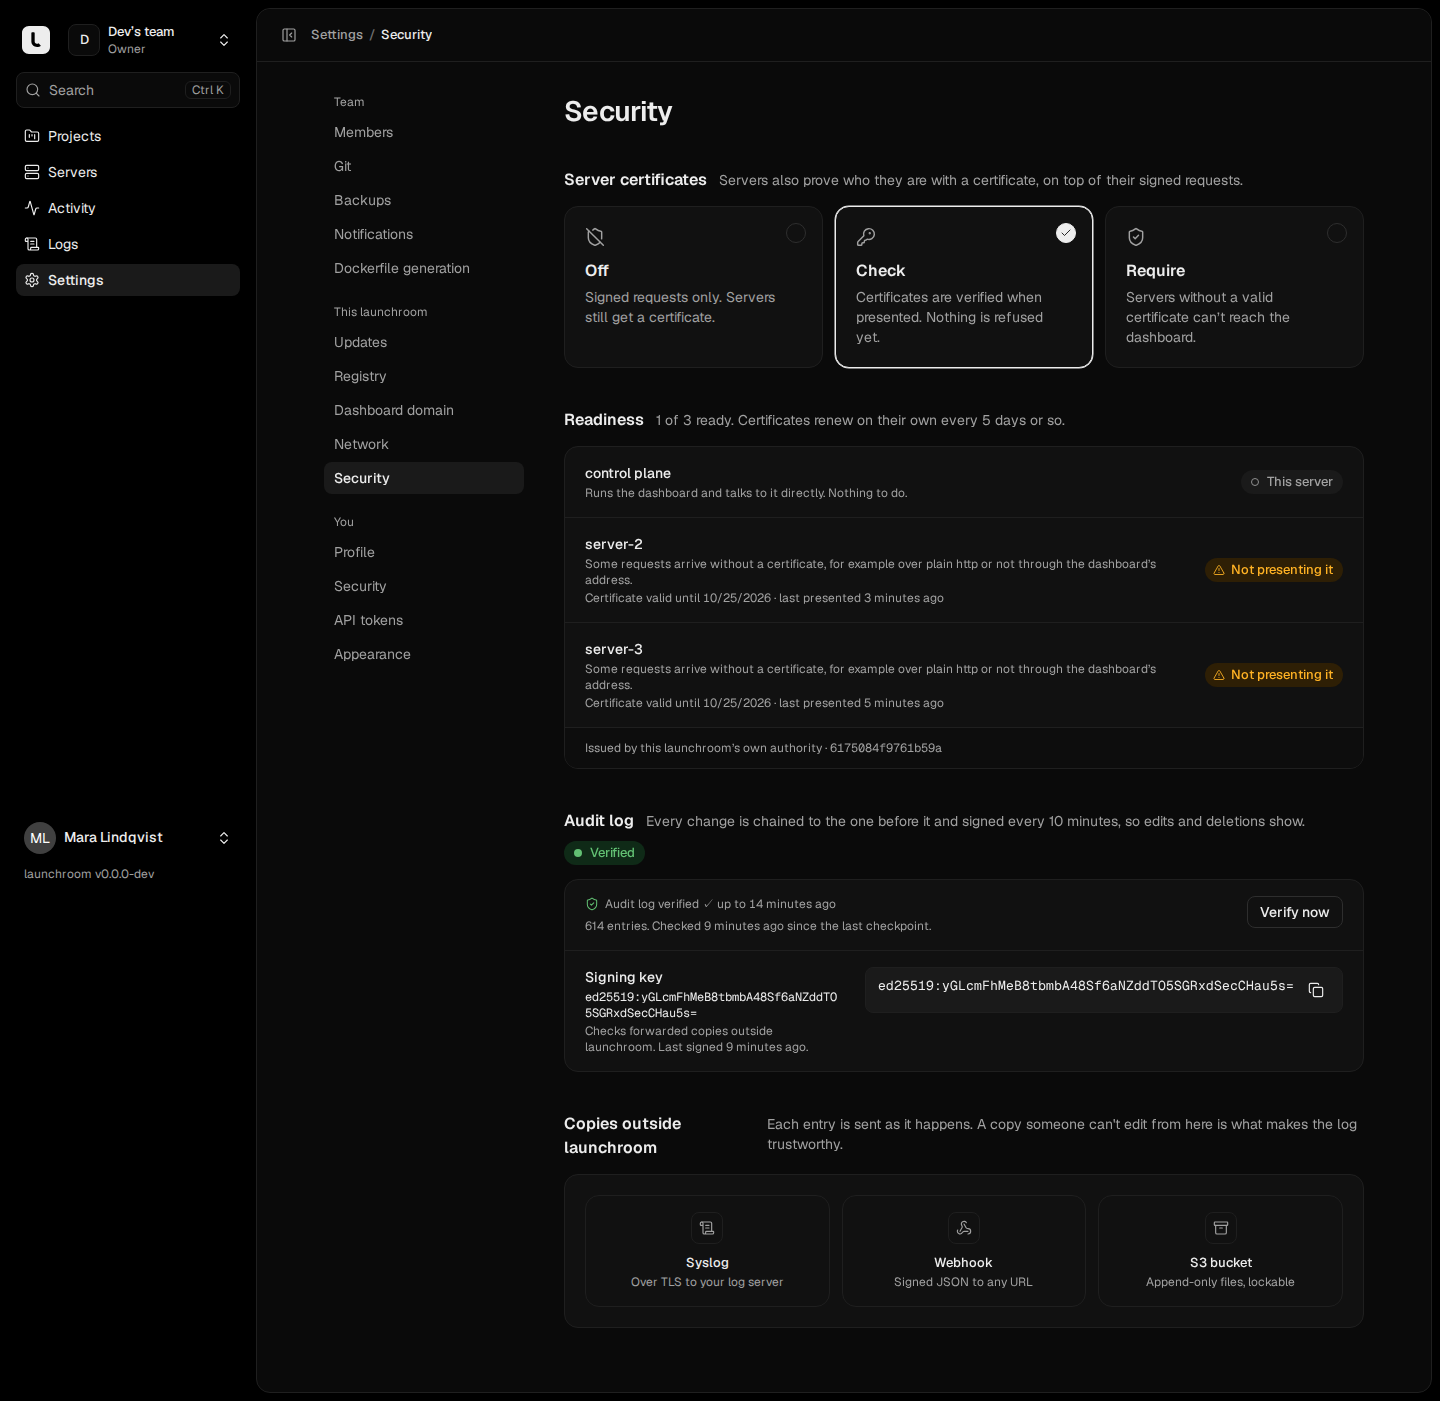
Task: Click the D team avatar
Action: 84,40
